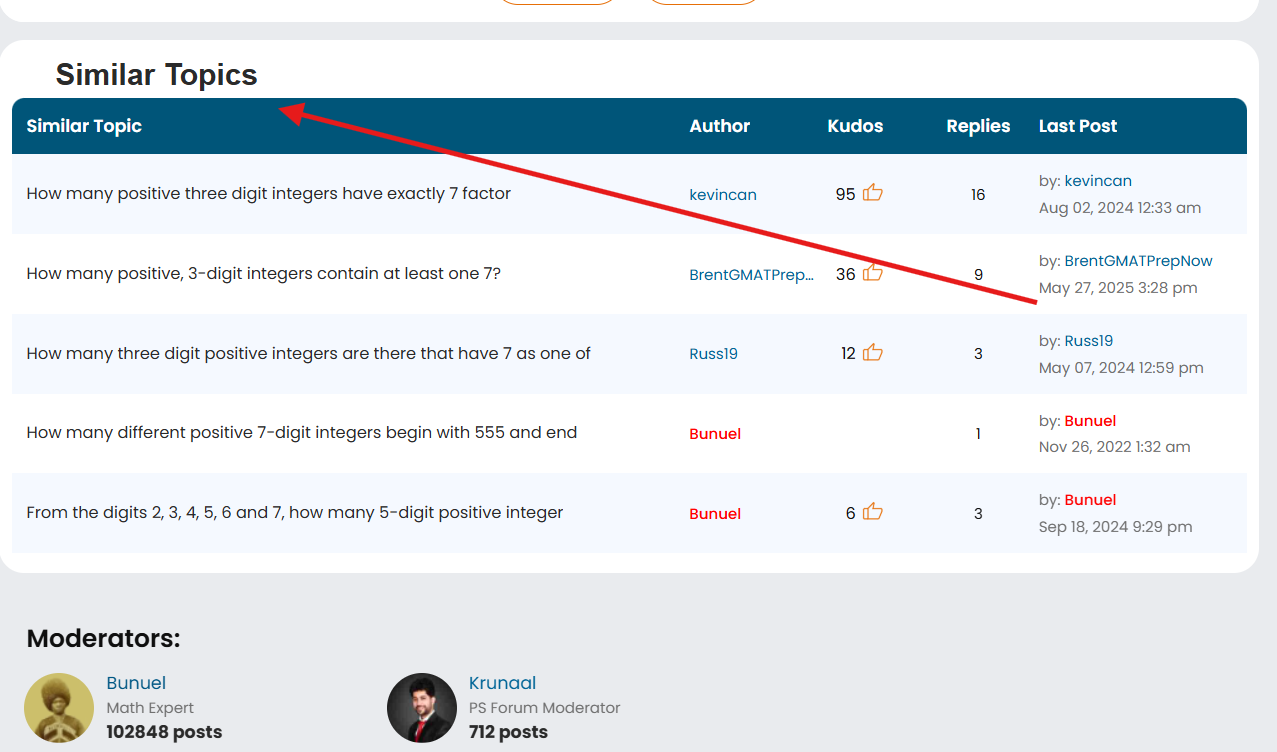
Task: Give kudos to Russ19's topic via thumbs-up
Action: [872, 353]
